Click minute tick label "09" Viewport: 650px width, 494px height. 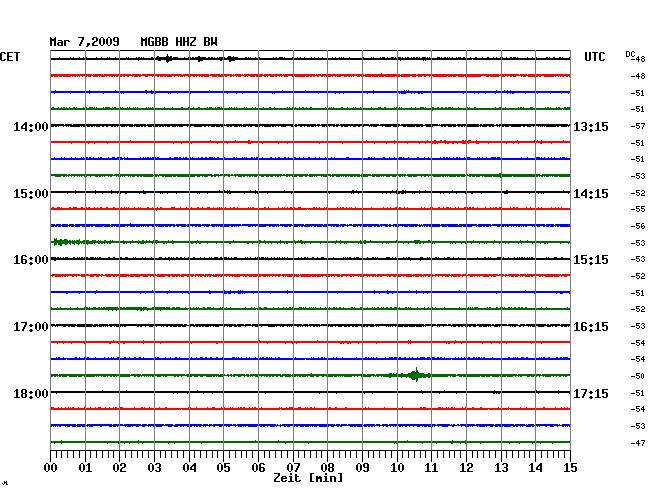(362, 468)
